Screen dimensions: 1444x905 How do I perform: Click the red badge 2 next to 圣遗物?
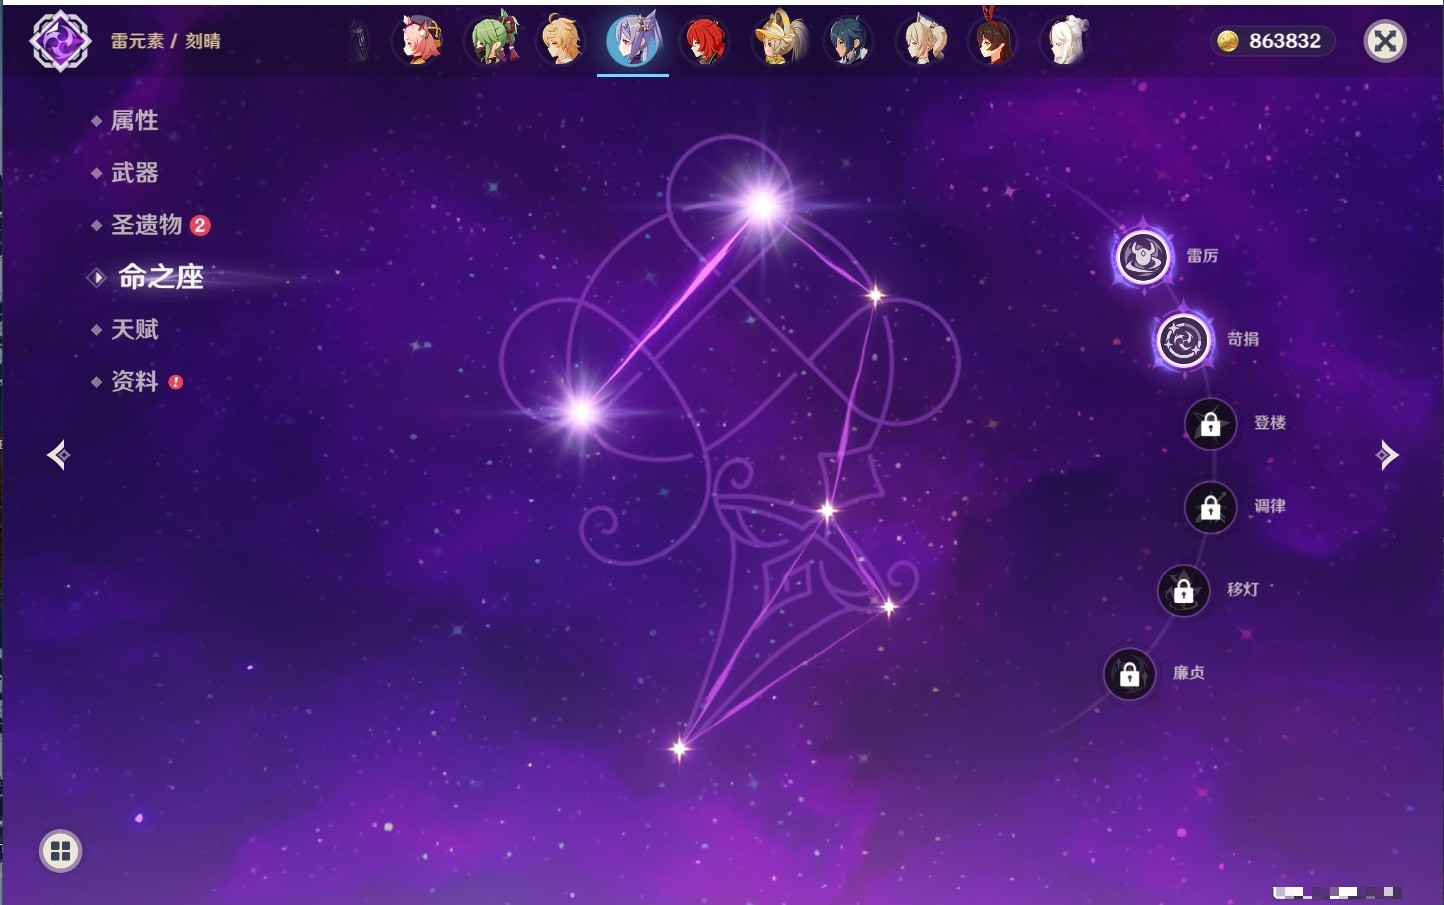[x=200, y=225]
